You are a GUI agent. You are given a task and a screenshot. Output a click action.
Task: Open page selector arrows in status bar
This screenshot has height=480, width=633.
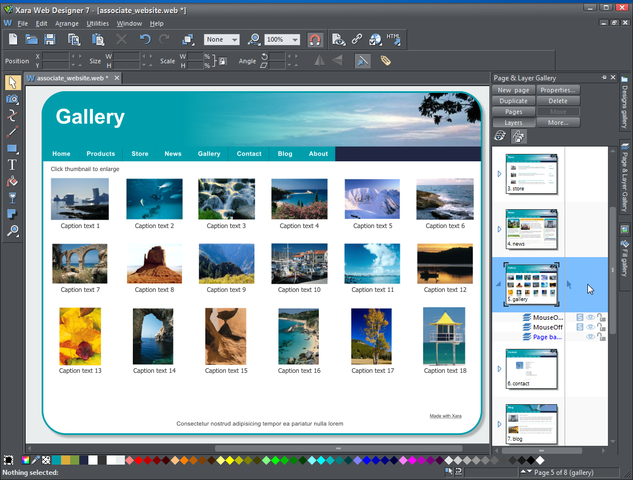point(526,472)
